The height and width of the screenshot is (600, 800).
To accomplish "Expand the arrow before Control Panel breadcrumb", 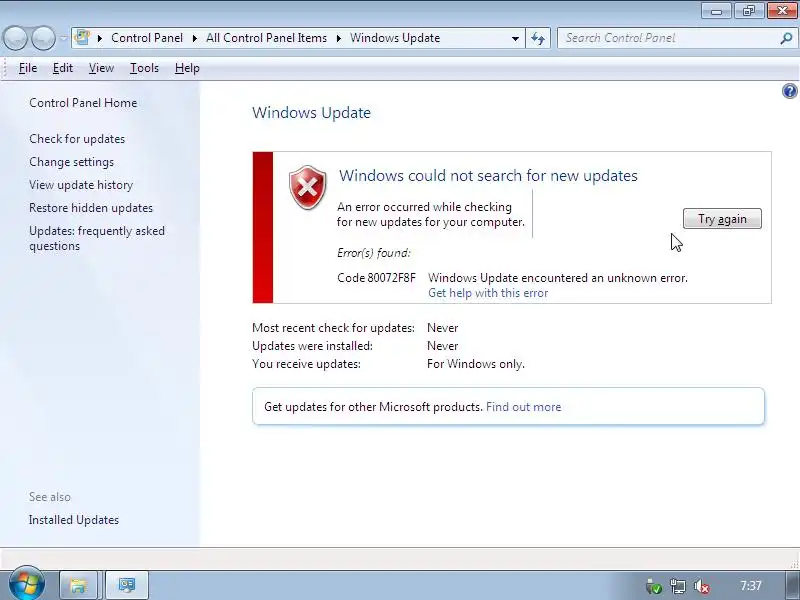I will tap(100, 38).
